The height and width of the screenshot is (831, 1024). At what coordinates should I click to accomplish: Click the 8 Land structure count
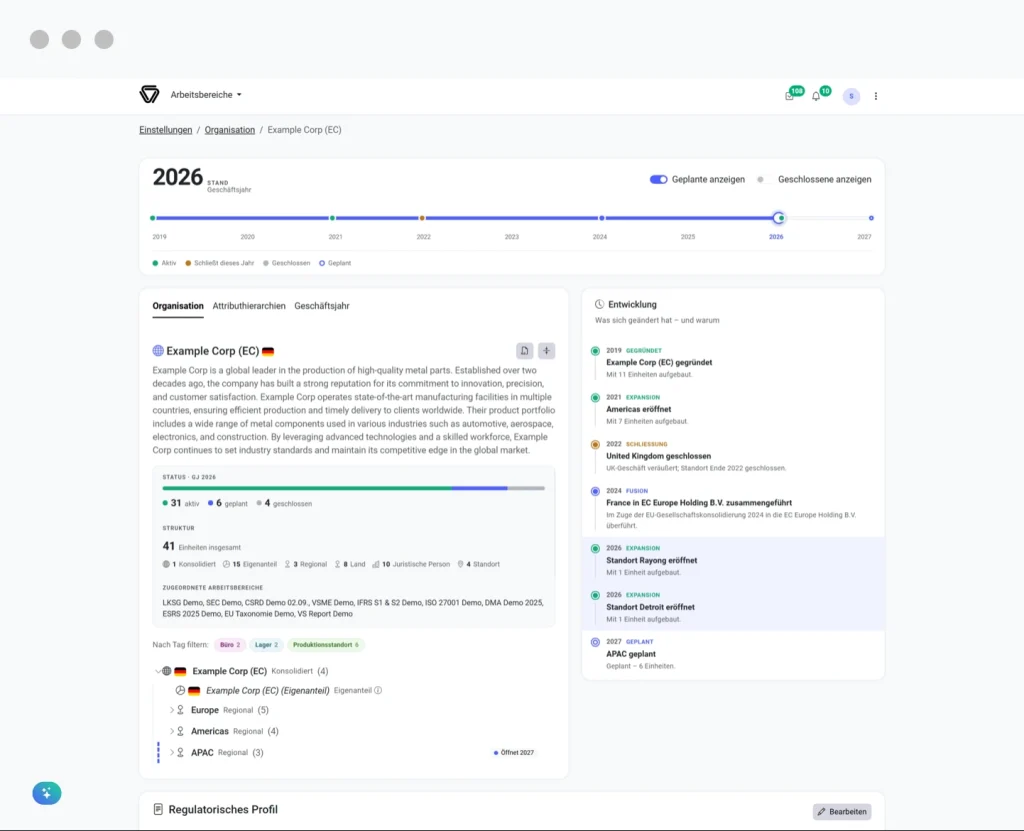tap(349, 564)
